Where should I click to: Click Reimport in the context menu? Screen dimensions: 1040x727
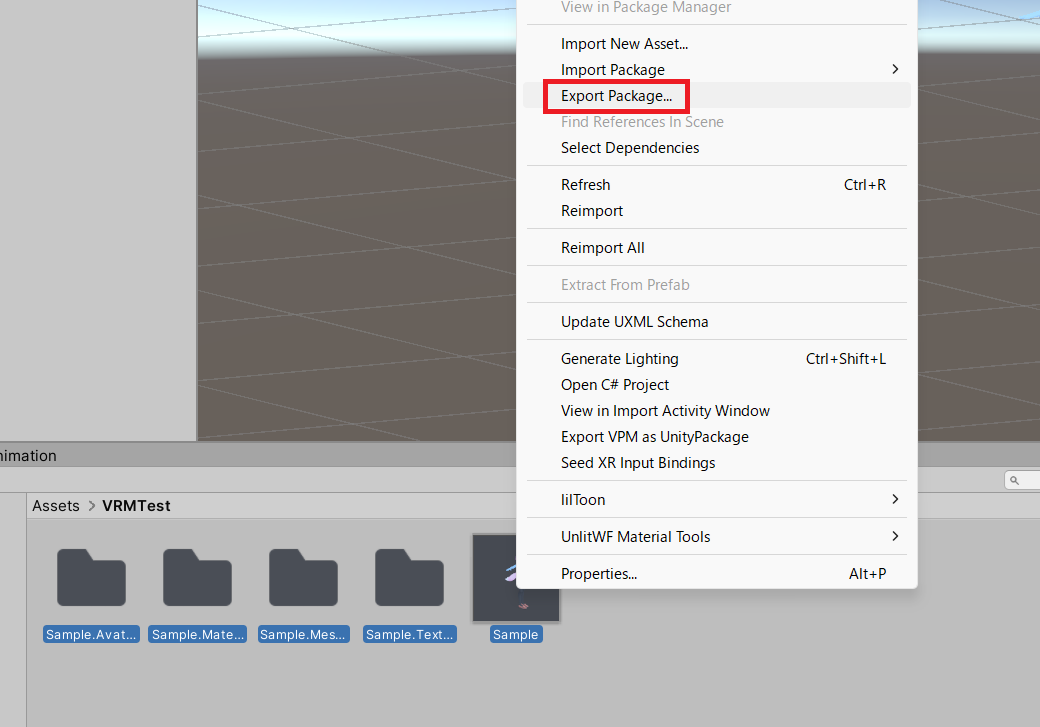pos(592,211)
